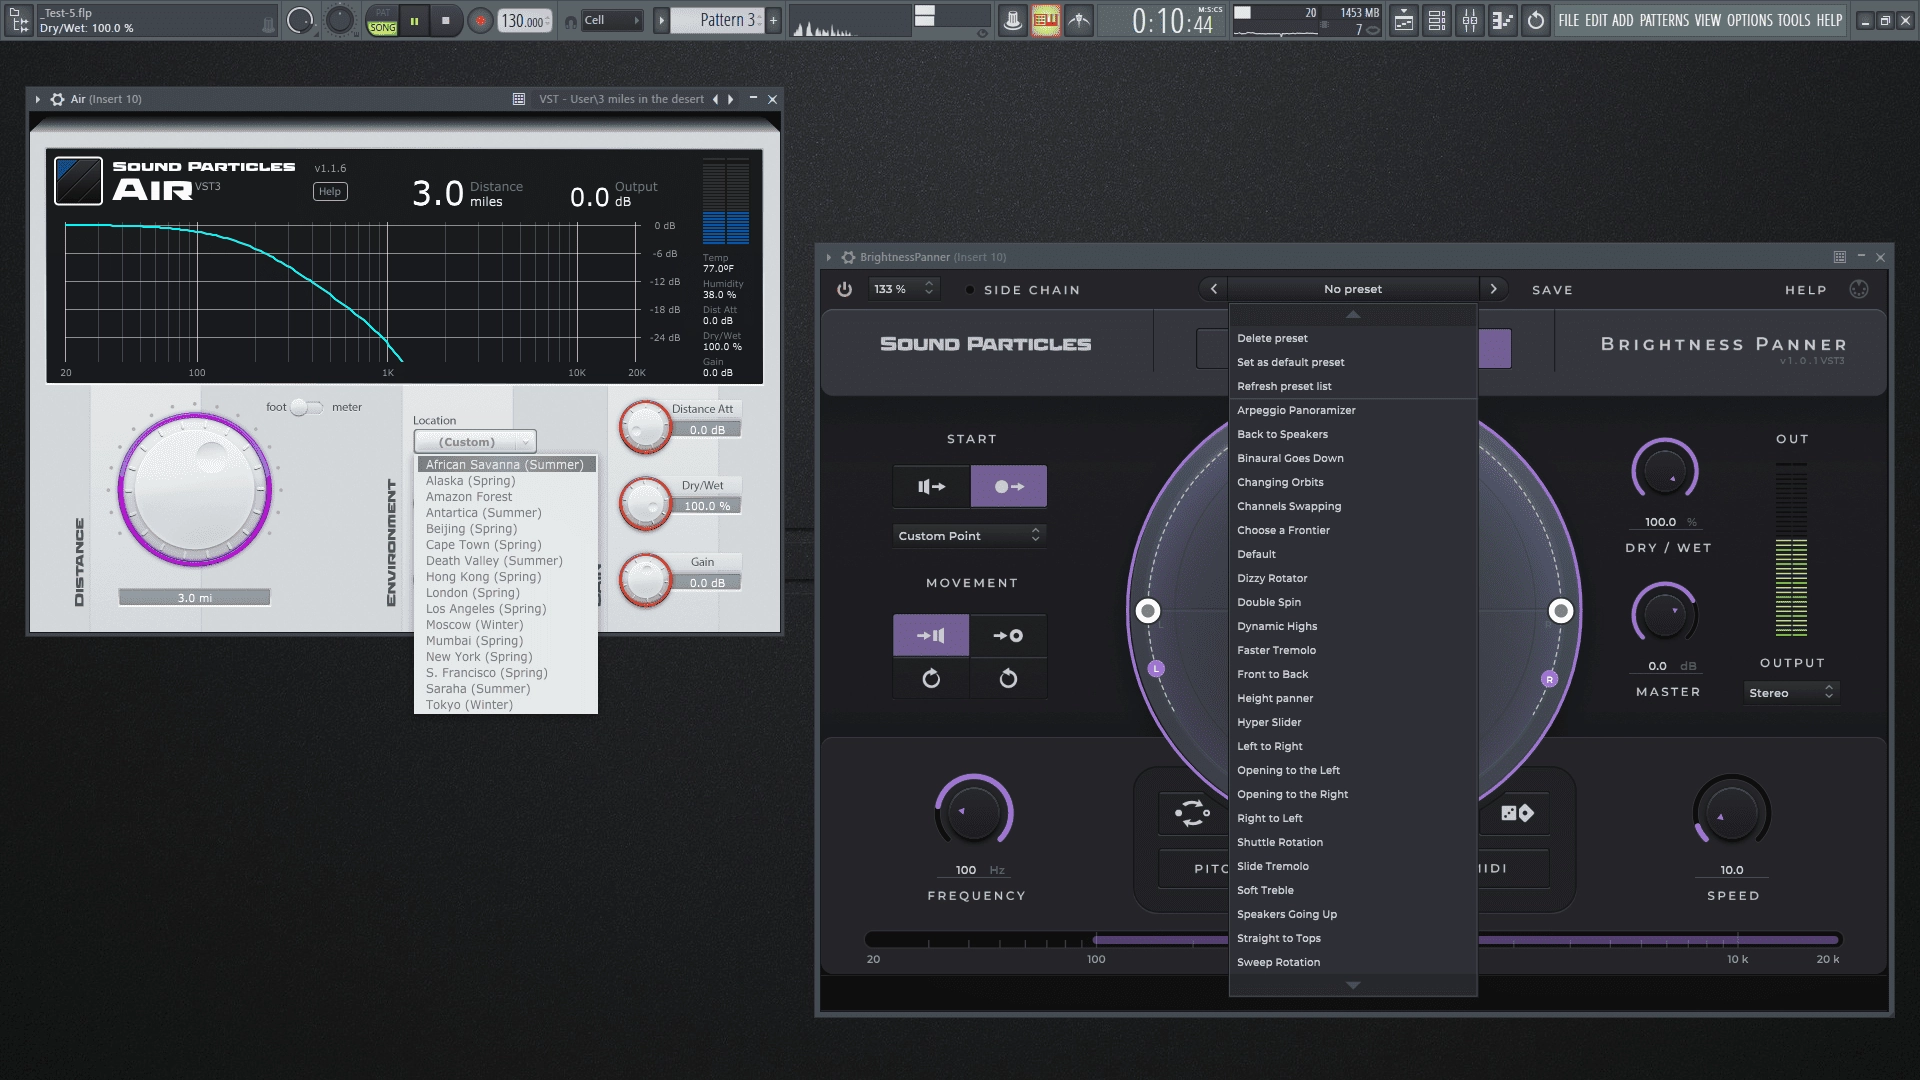
Task: Click the Dry/Wet red knob in Air
Action: pyautogui.click(x=645, y=503)
